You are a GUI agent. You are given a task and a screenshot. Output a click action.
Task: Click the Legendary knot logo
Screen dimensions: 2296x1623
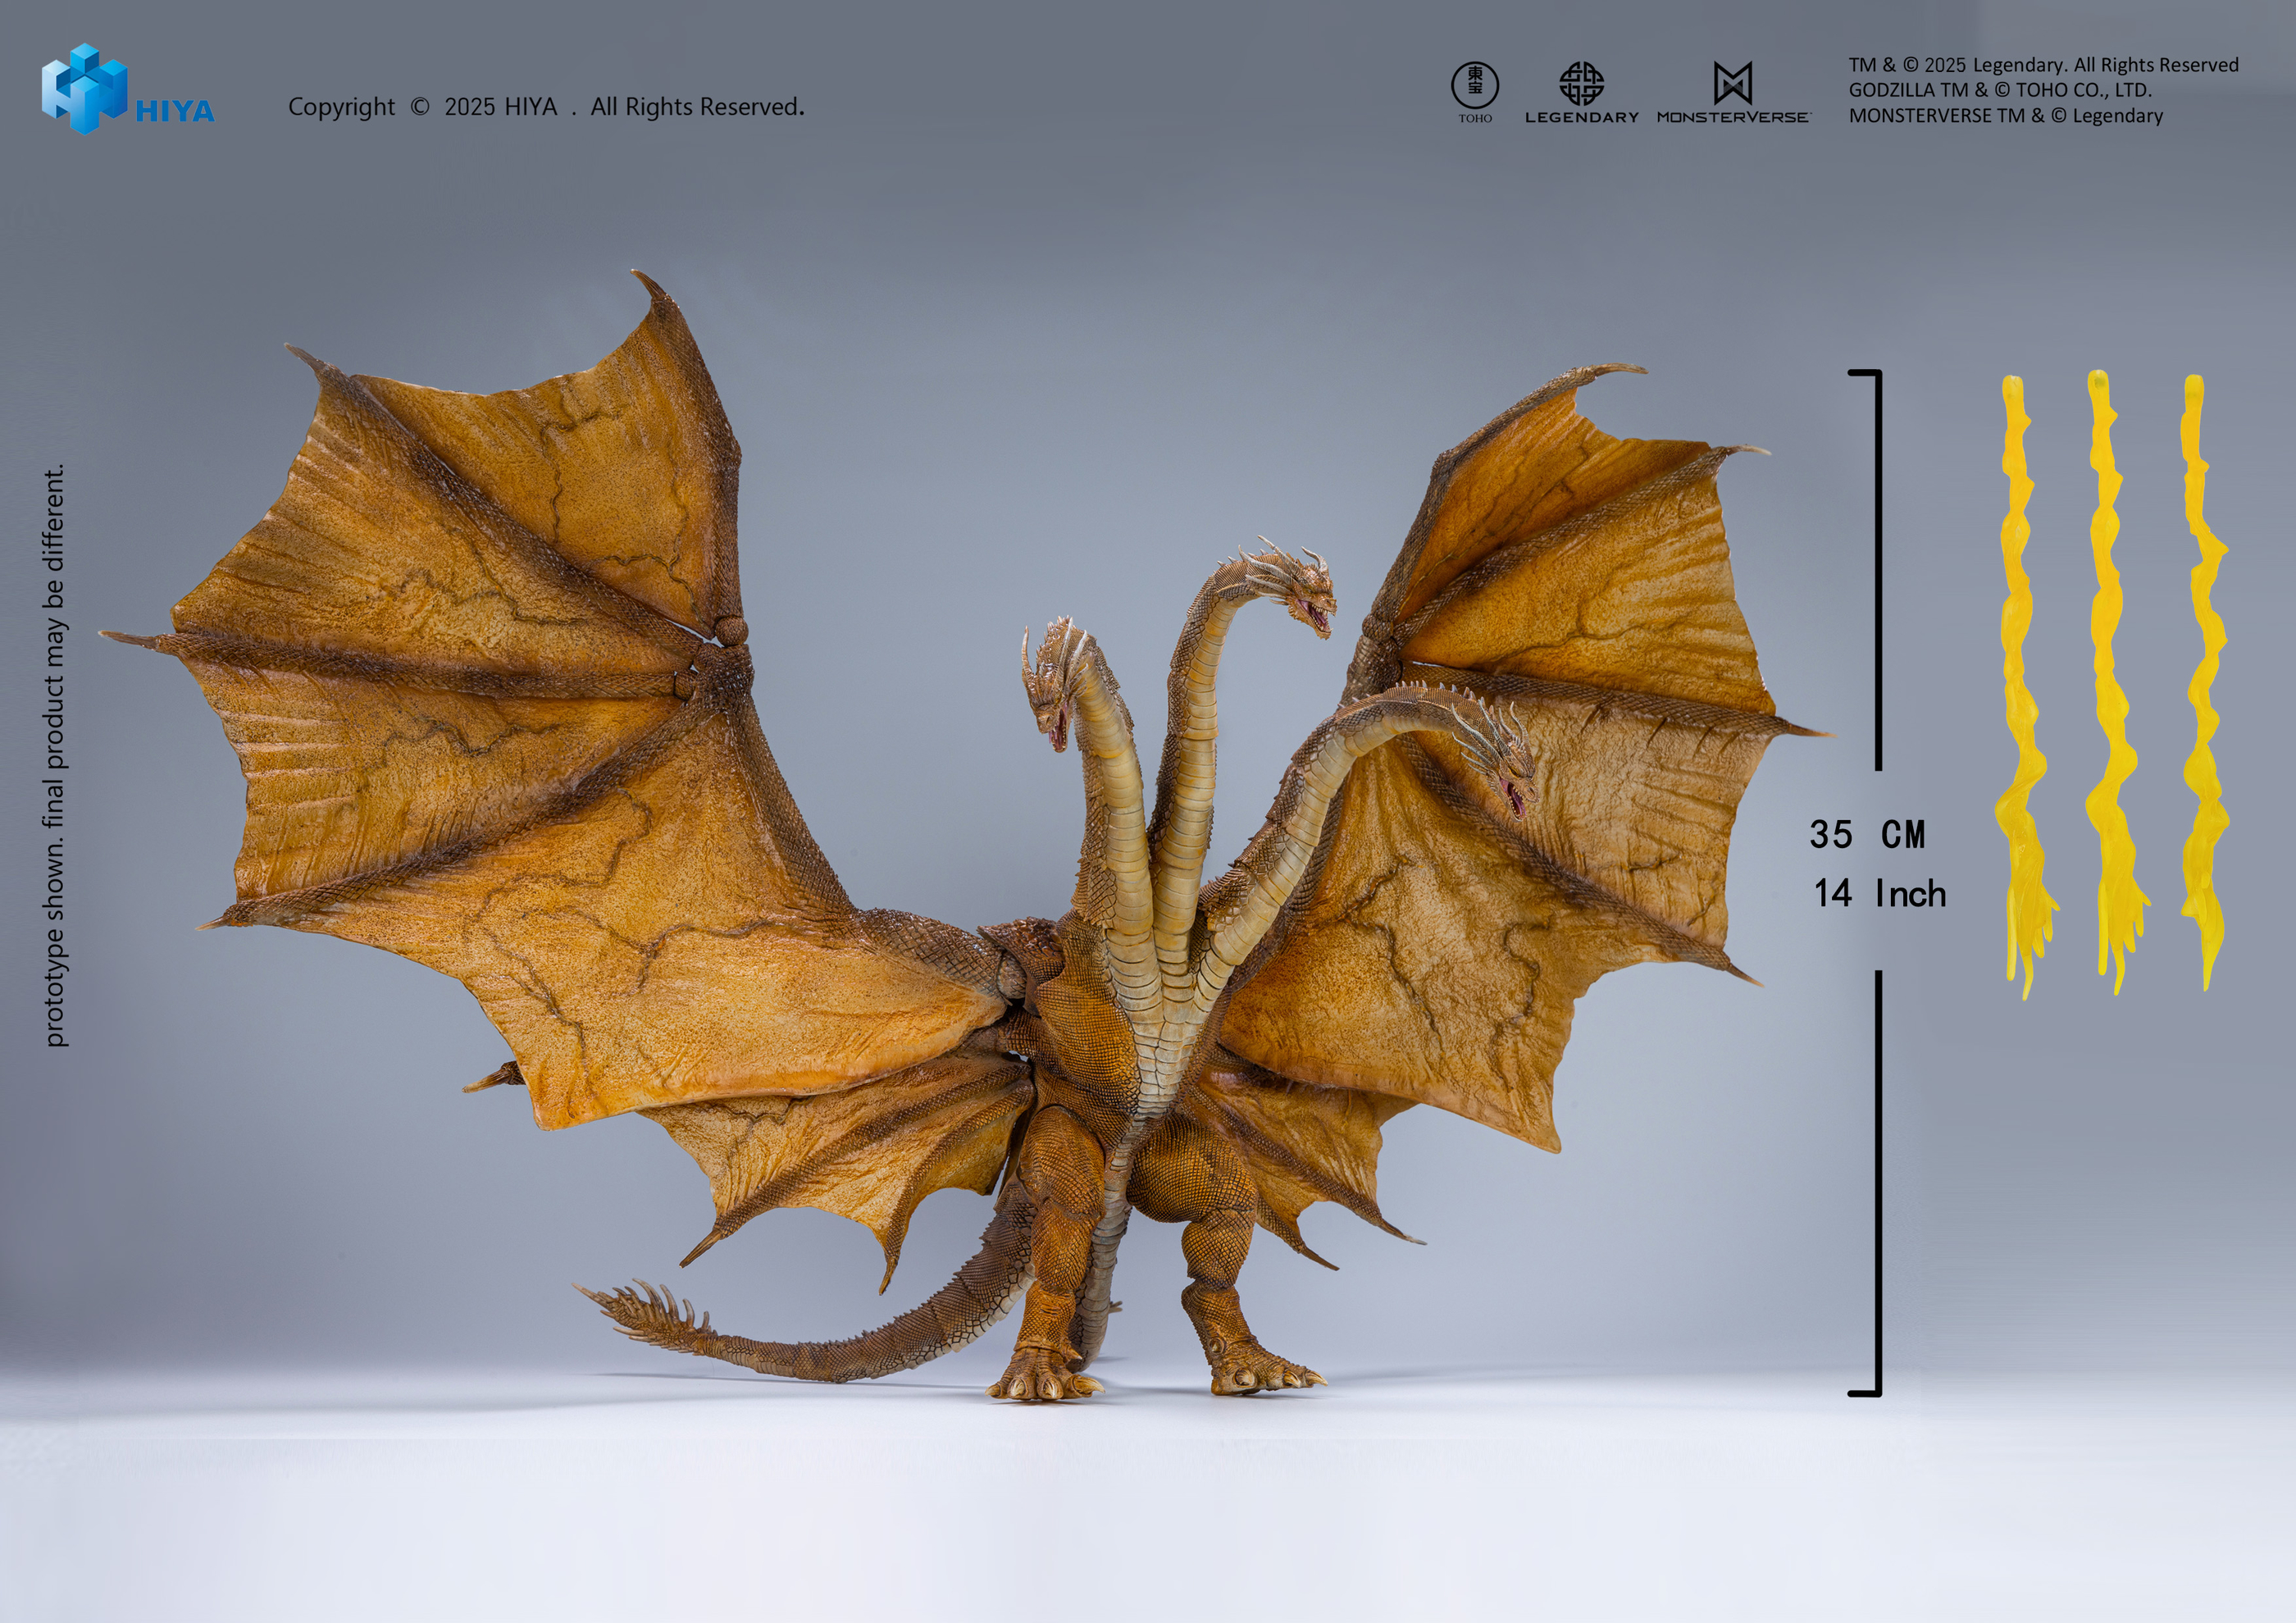(x=1581, y=84)
